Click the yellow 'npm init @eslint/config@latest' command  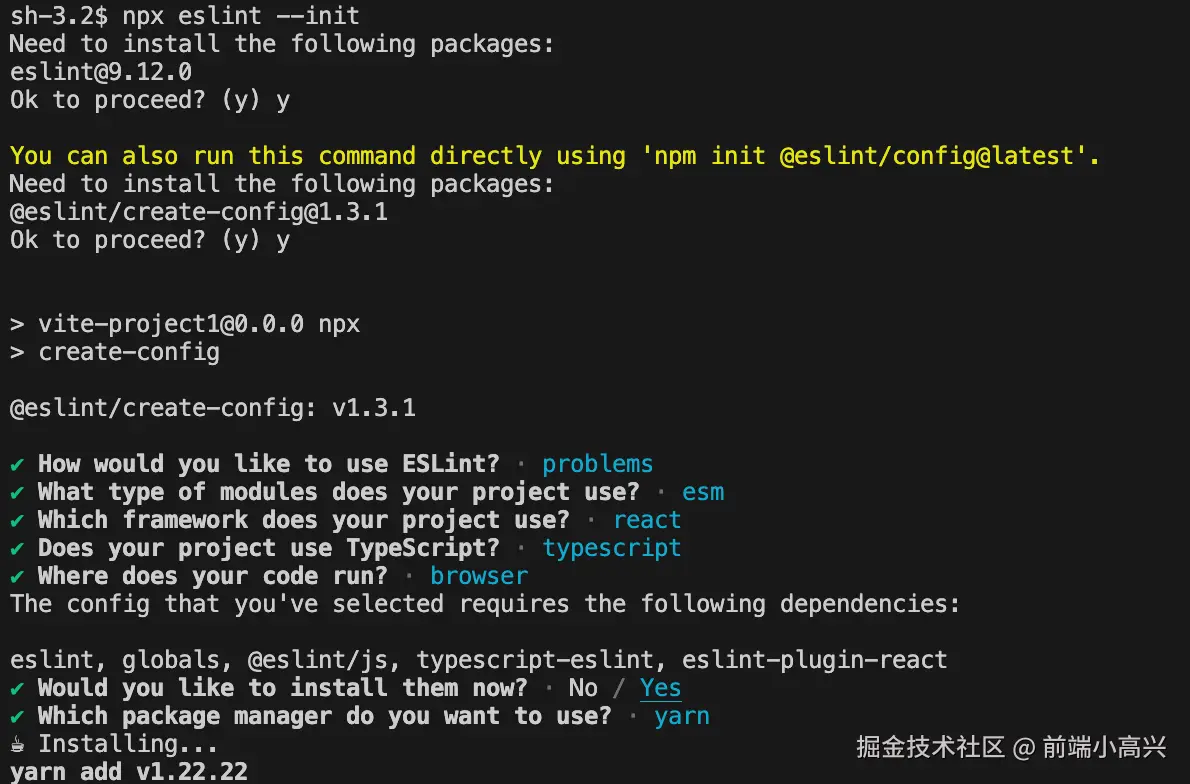point(863,156)
